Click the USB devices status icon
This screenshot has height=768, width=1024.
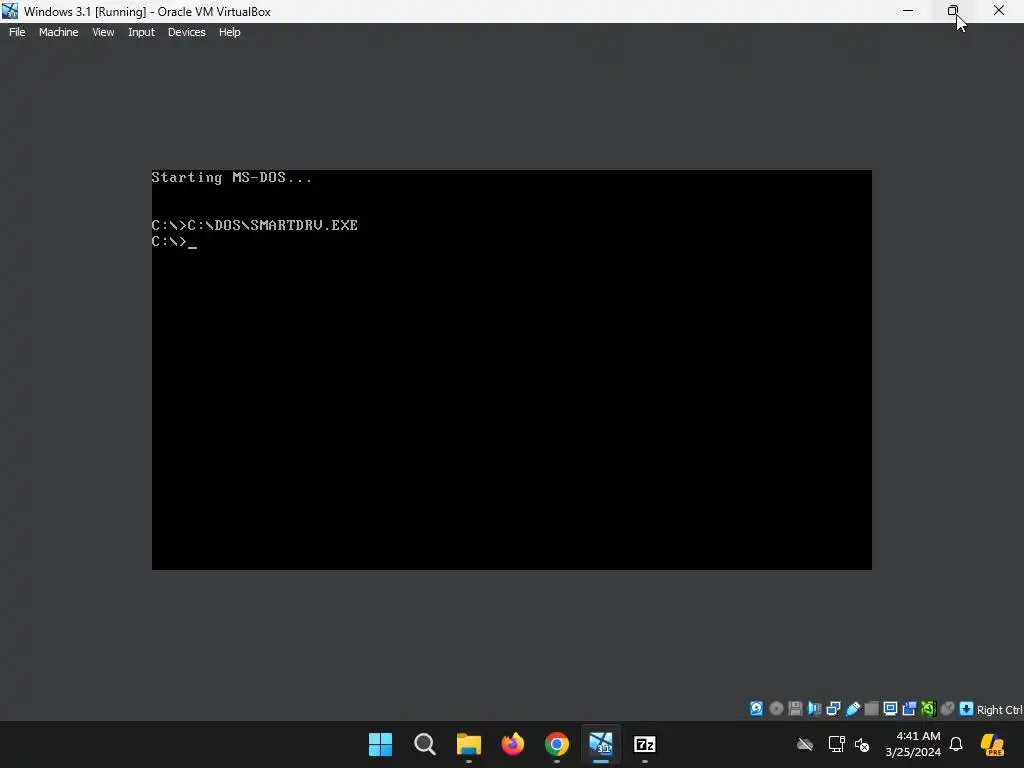[x=852, y=709]
